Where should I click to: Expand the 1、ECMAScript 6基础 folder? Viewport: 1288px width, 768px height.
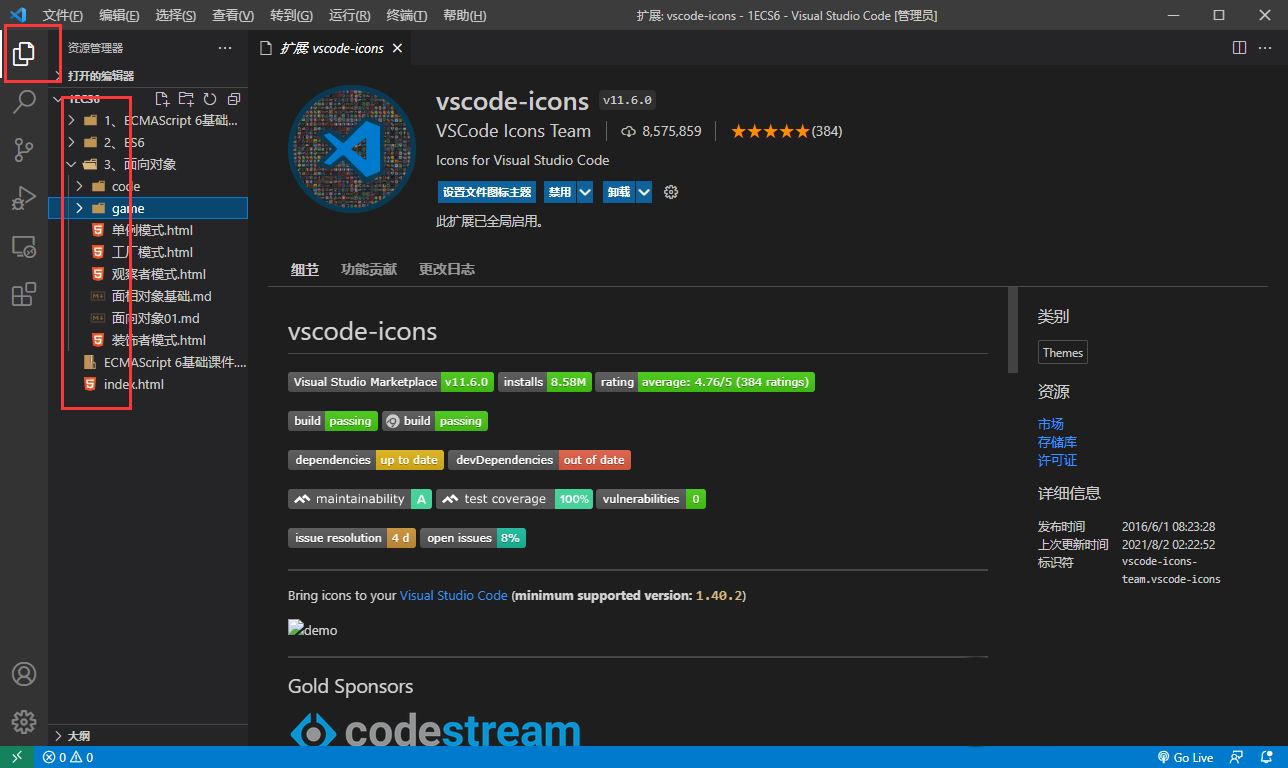click(148, 120)
